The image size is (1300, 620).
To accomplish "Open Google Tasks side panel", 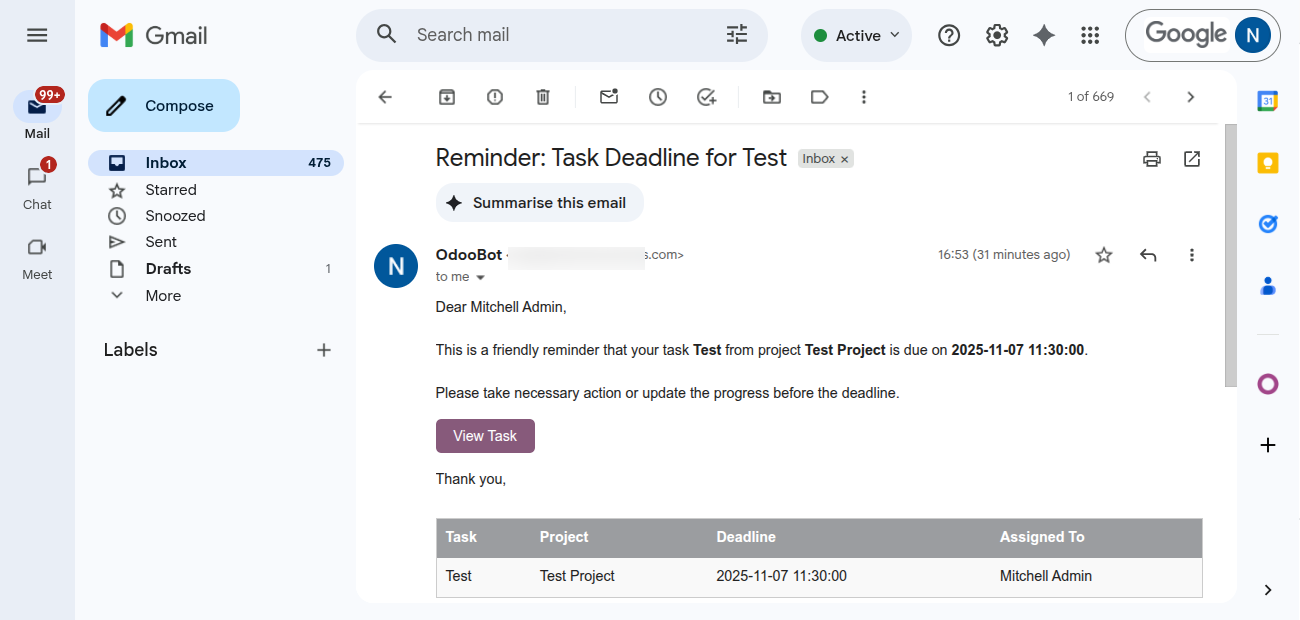I will pos(1268,224).
